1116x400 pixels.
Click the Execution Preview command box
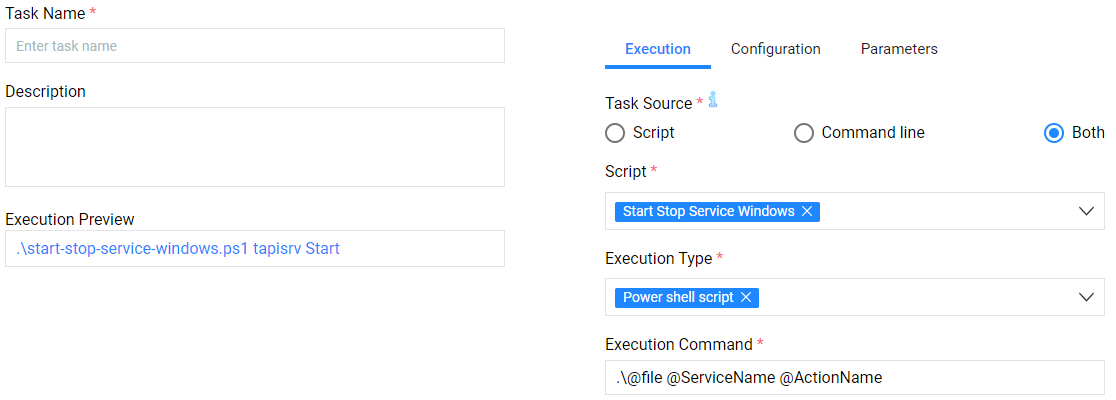pos(255,249)
